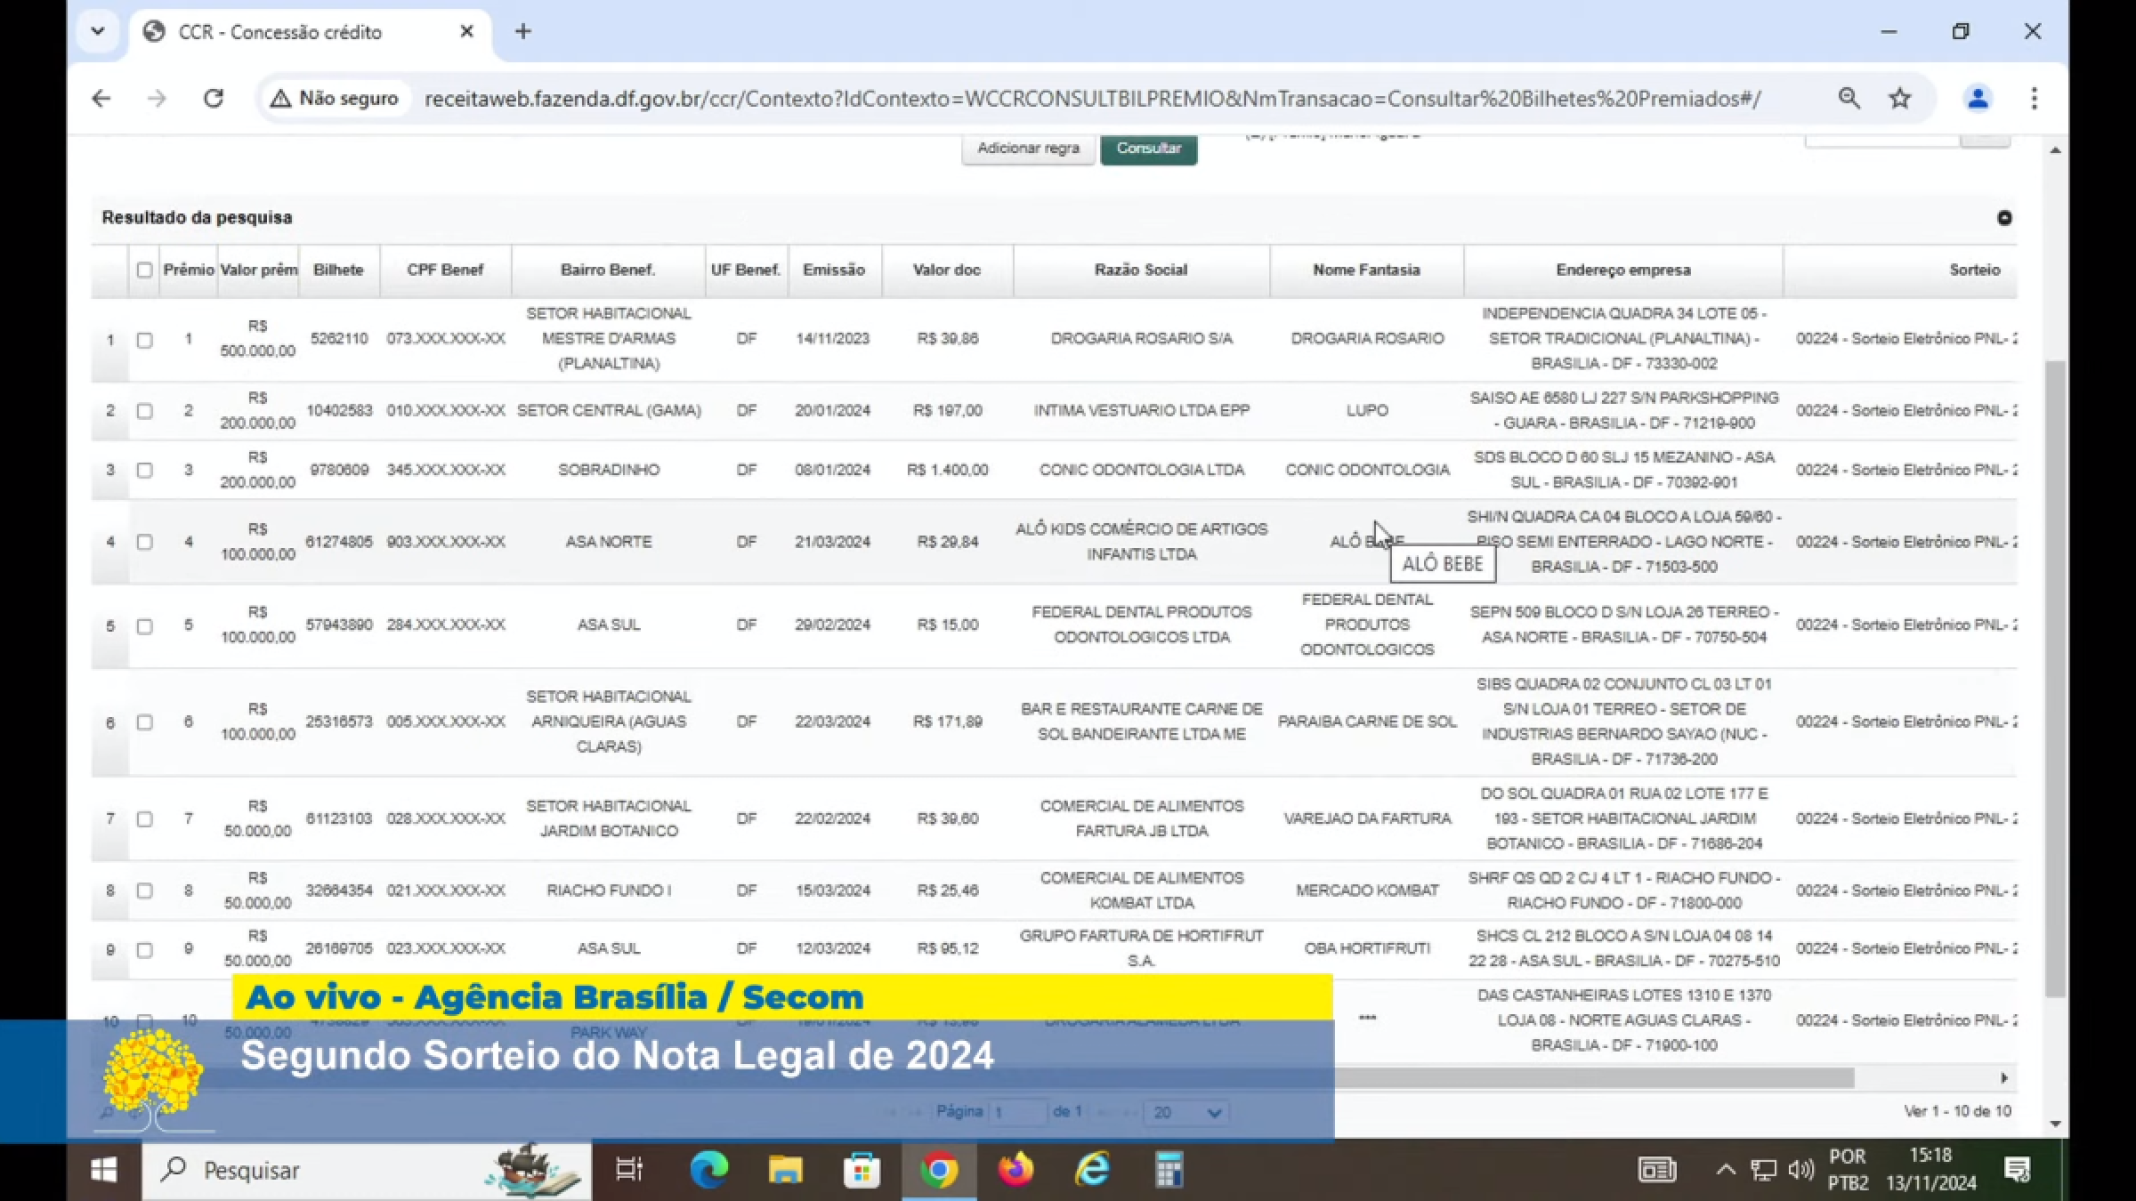Bookmark this page with the star icon
This screenshot has height=1201, width=2136.
tap(1900, 98)
